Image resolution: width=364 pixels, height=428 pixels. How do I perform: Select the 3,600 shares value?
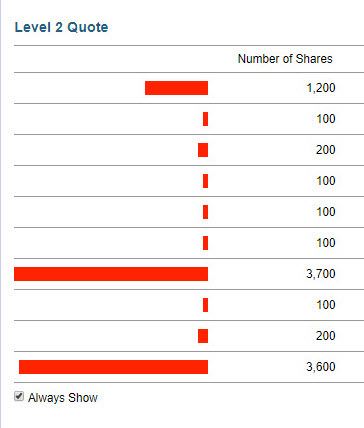(x=321, y=367)
